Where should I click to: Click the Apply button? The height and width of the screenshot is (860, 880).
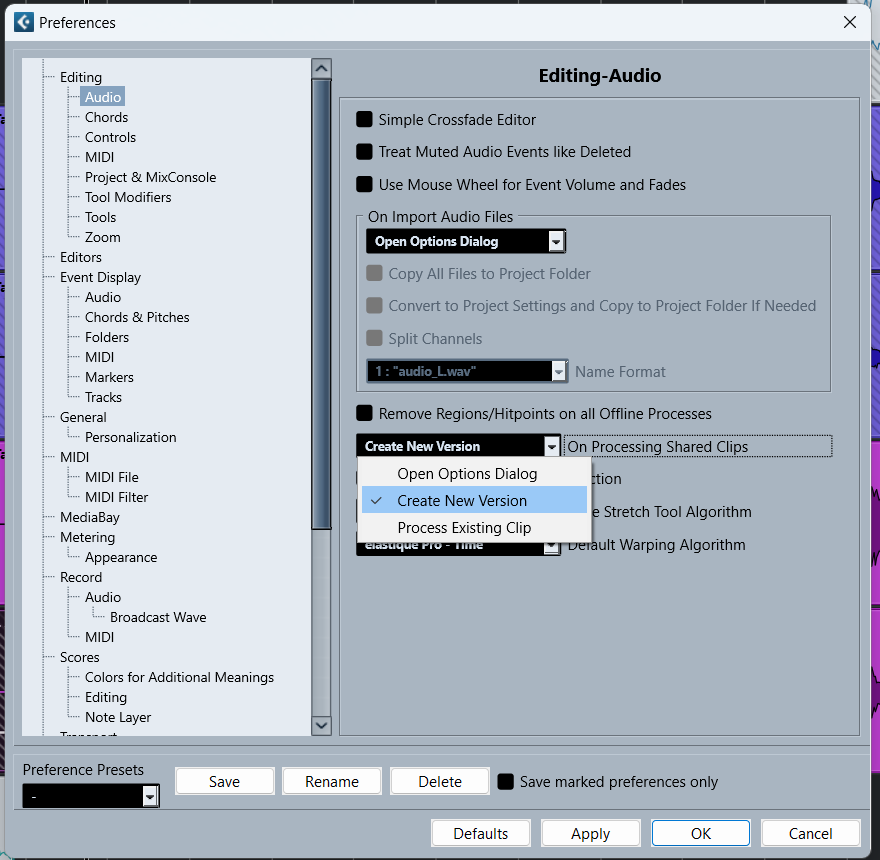click(590, 834)
